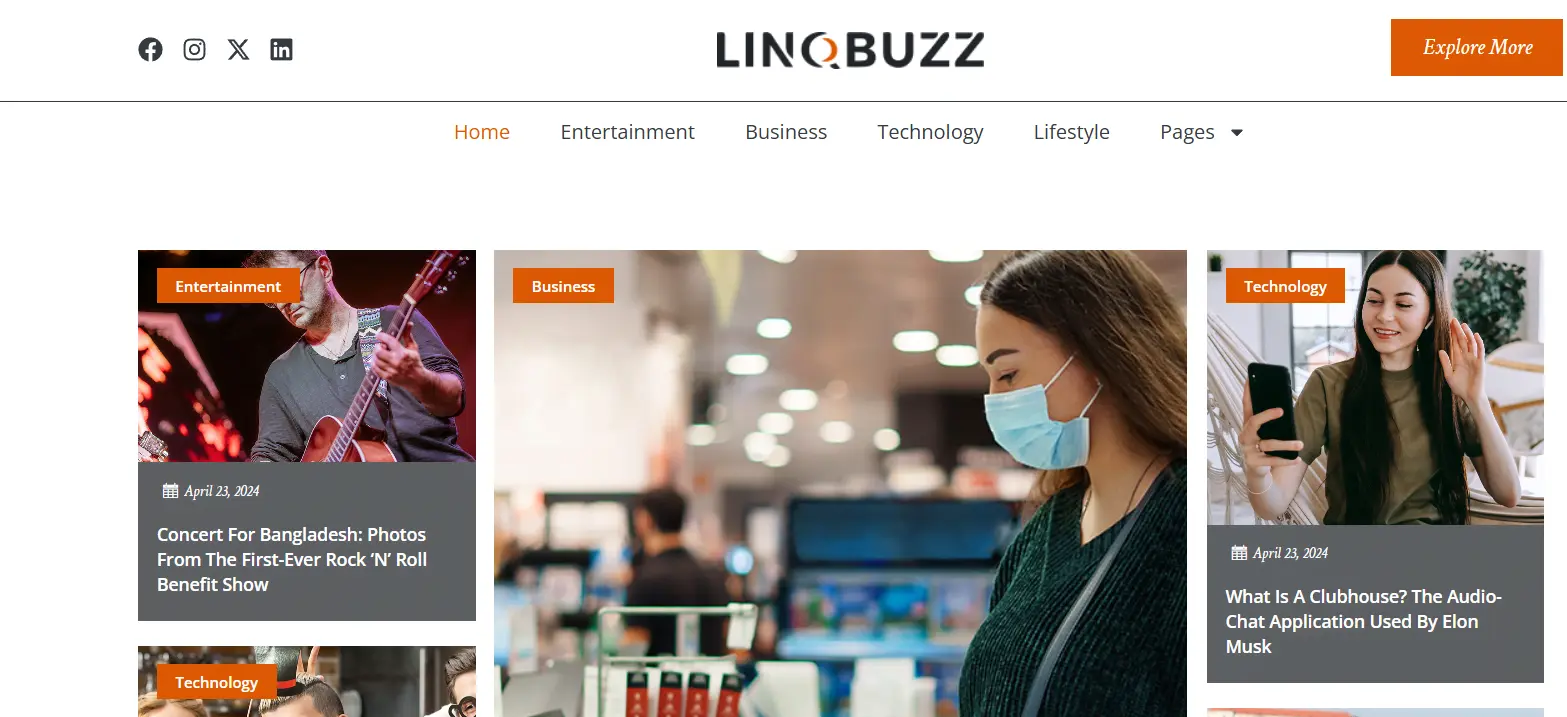Select the Home menu item
The image size is (1567, 717).
tap(482, 132)
